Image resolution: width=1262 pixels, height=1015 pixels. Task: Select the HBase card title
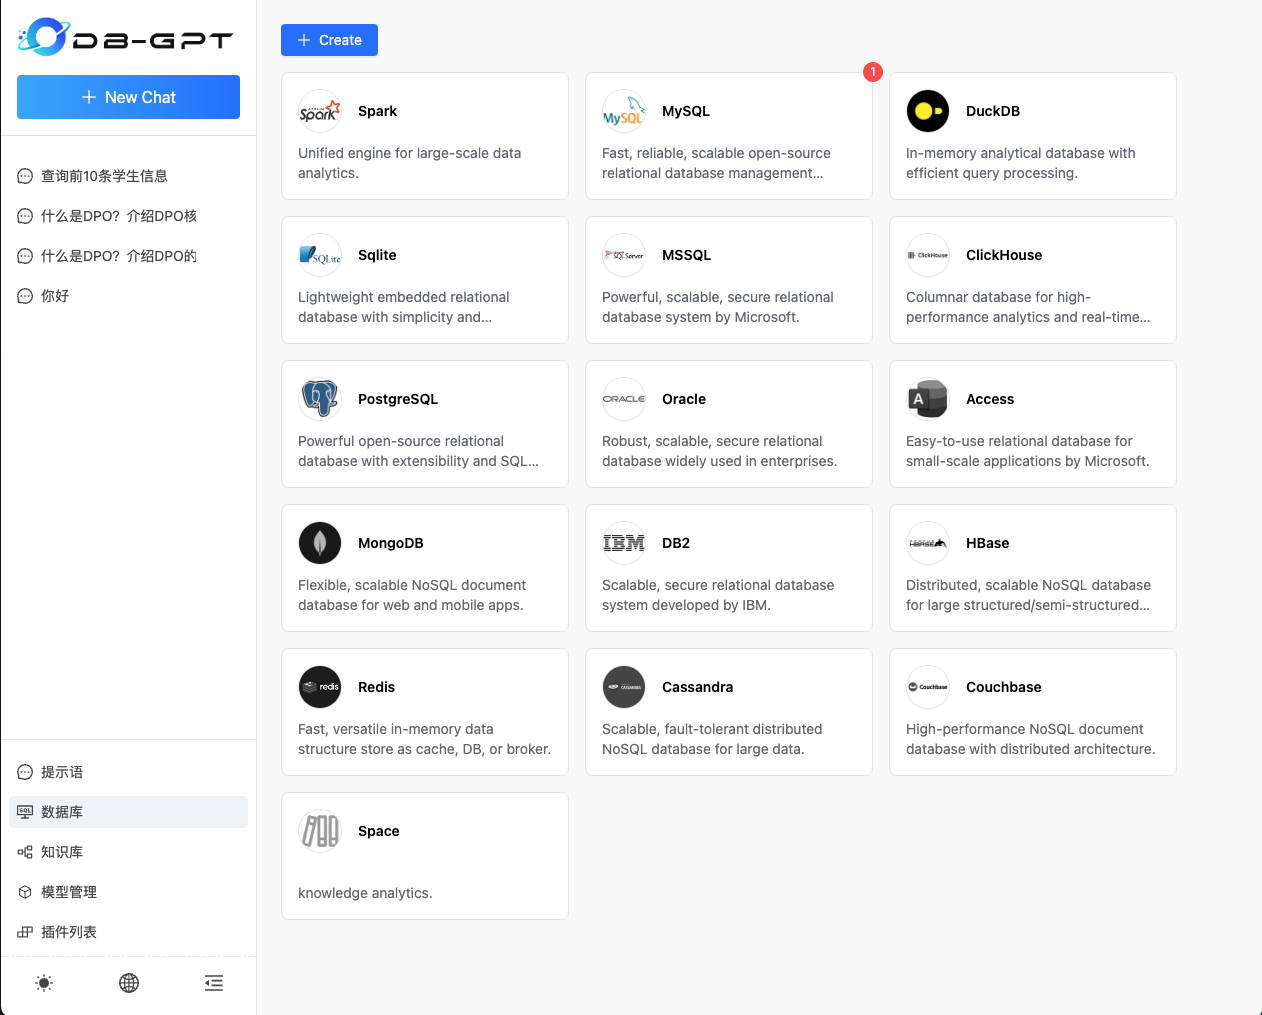(987, 543)
